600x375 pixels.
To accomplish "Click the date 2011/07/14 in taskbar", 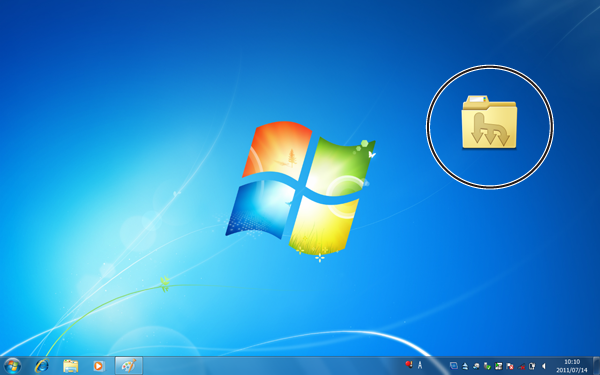I will click(572, 370).
